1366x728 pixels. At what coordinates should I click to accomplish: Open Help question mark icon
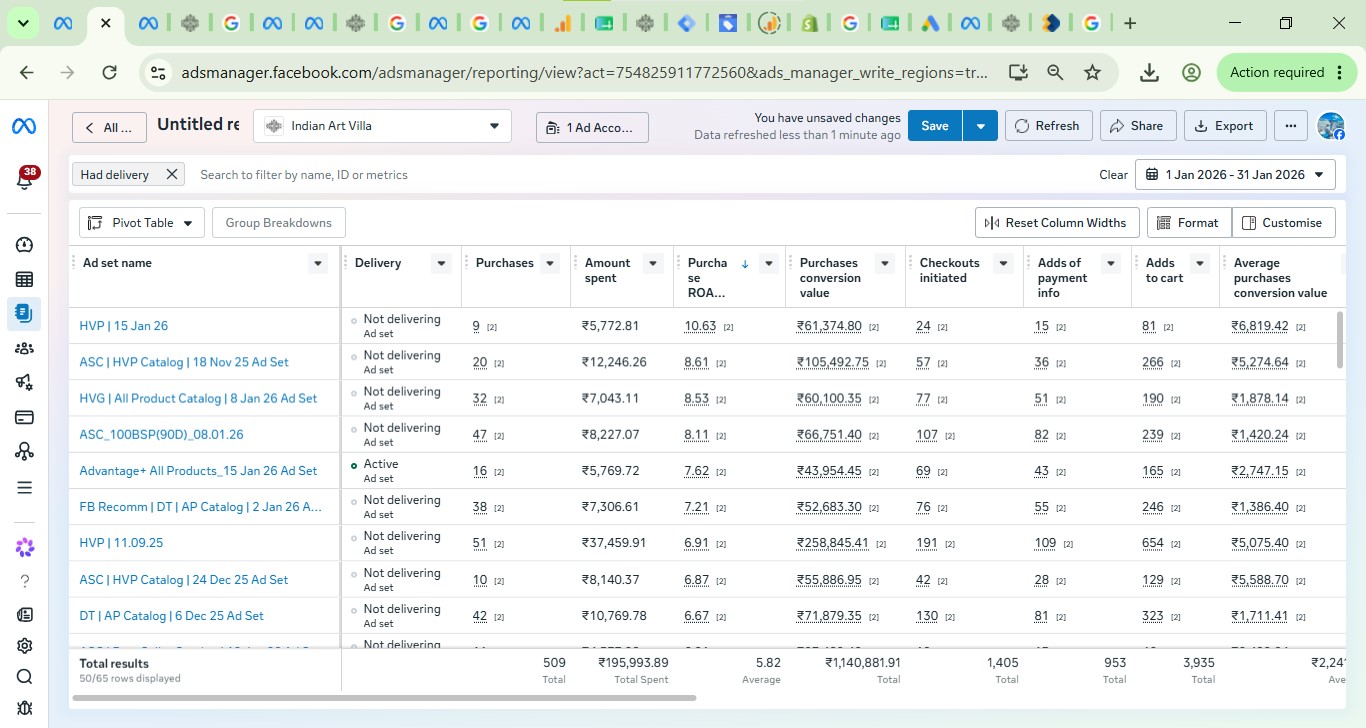click(x=24, y=581)
